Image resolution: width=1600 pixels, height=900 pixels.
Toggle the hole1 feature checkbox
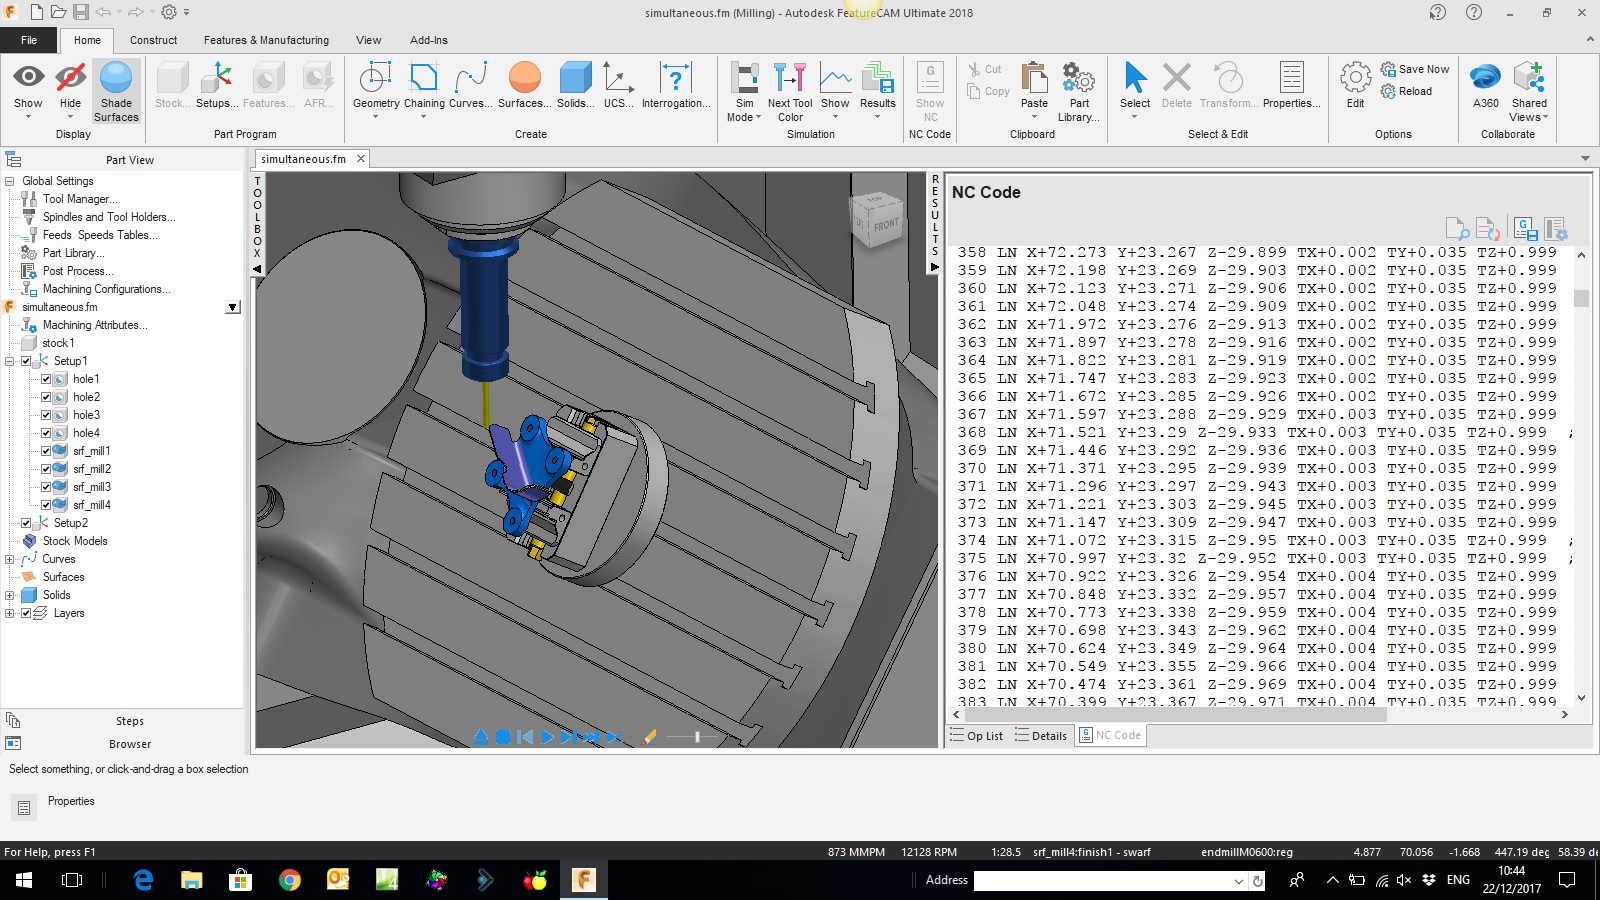(46, 379)
